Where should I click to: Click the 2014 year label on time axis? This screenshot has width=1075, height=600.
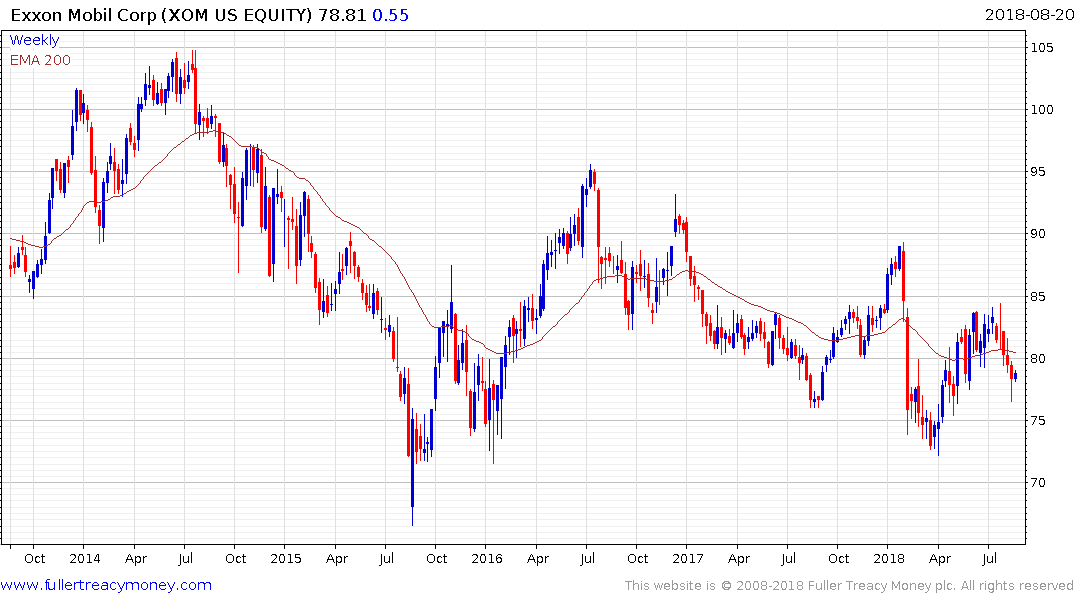(x=85, y=558)
